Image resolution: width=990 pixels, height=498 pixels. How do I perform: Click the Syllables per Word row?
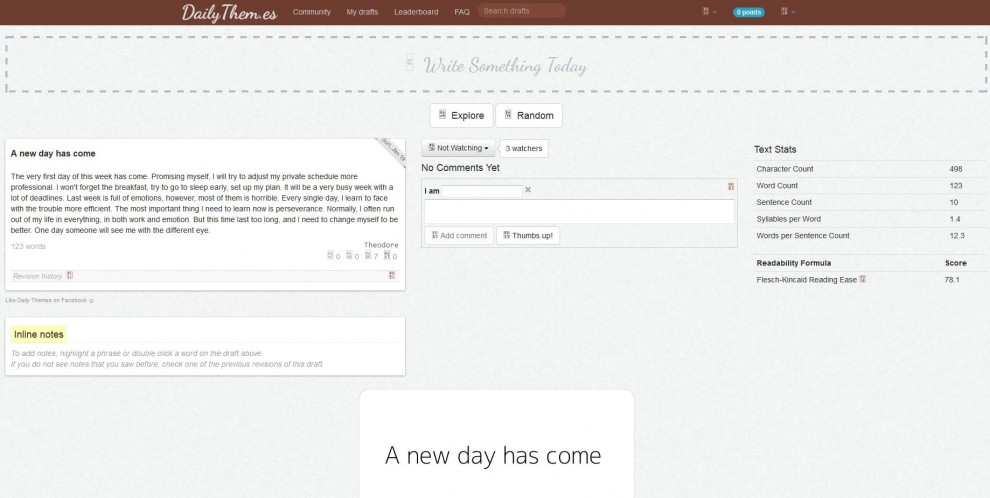pyautogui.click(x=870, y=219)
